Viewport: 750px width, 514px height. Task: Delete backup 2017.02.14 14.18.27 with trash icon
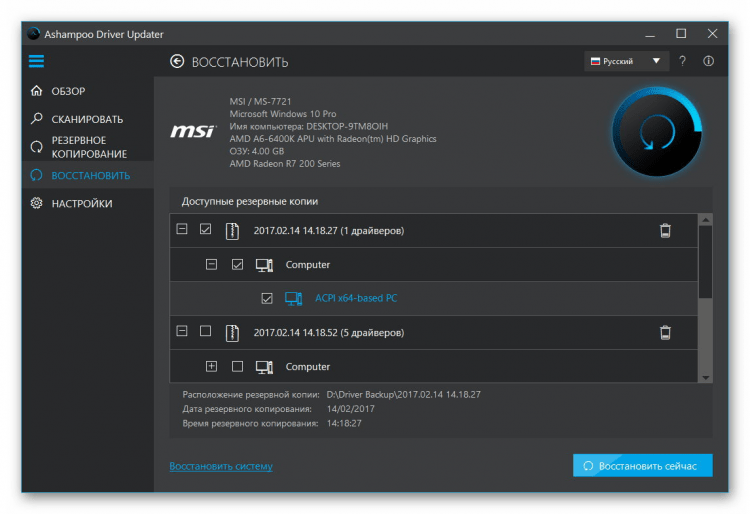pyautogui.click(x=665, y=231)
